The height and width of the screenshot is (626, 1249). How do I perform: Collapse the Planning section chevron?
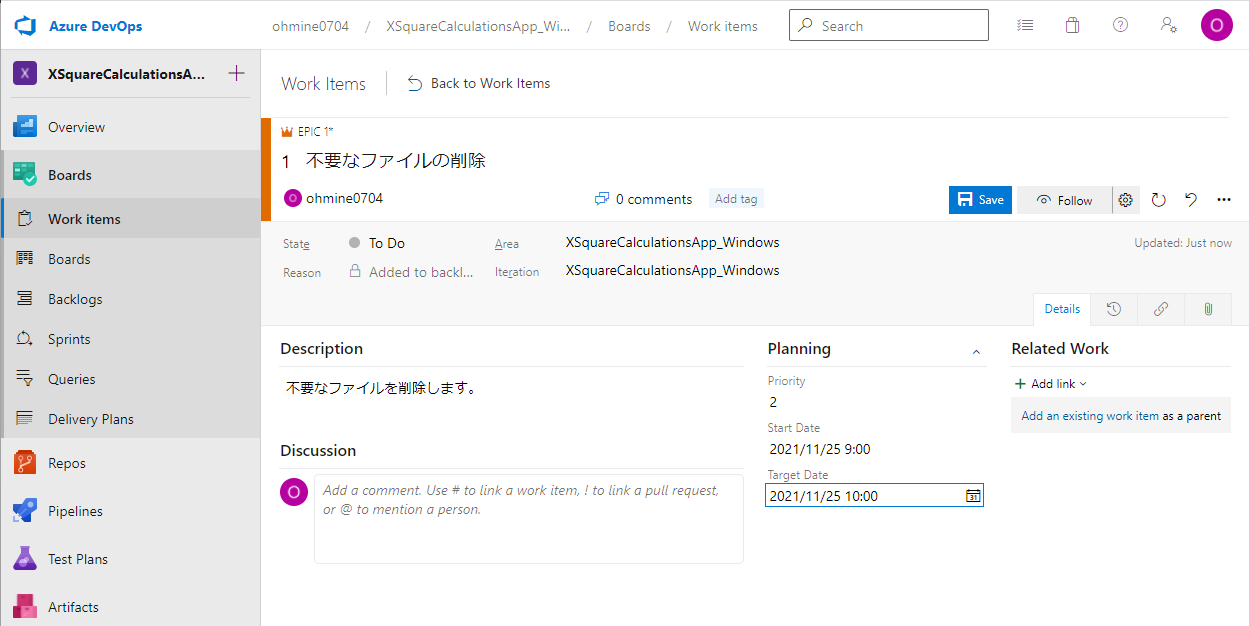(x=976, y=351)
